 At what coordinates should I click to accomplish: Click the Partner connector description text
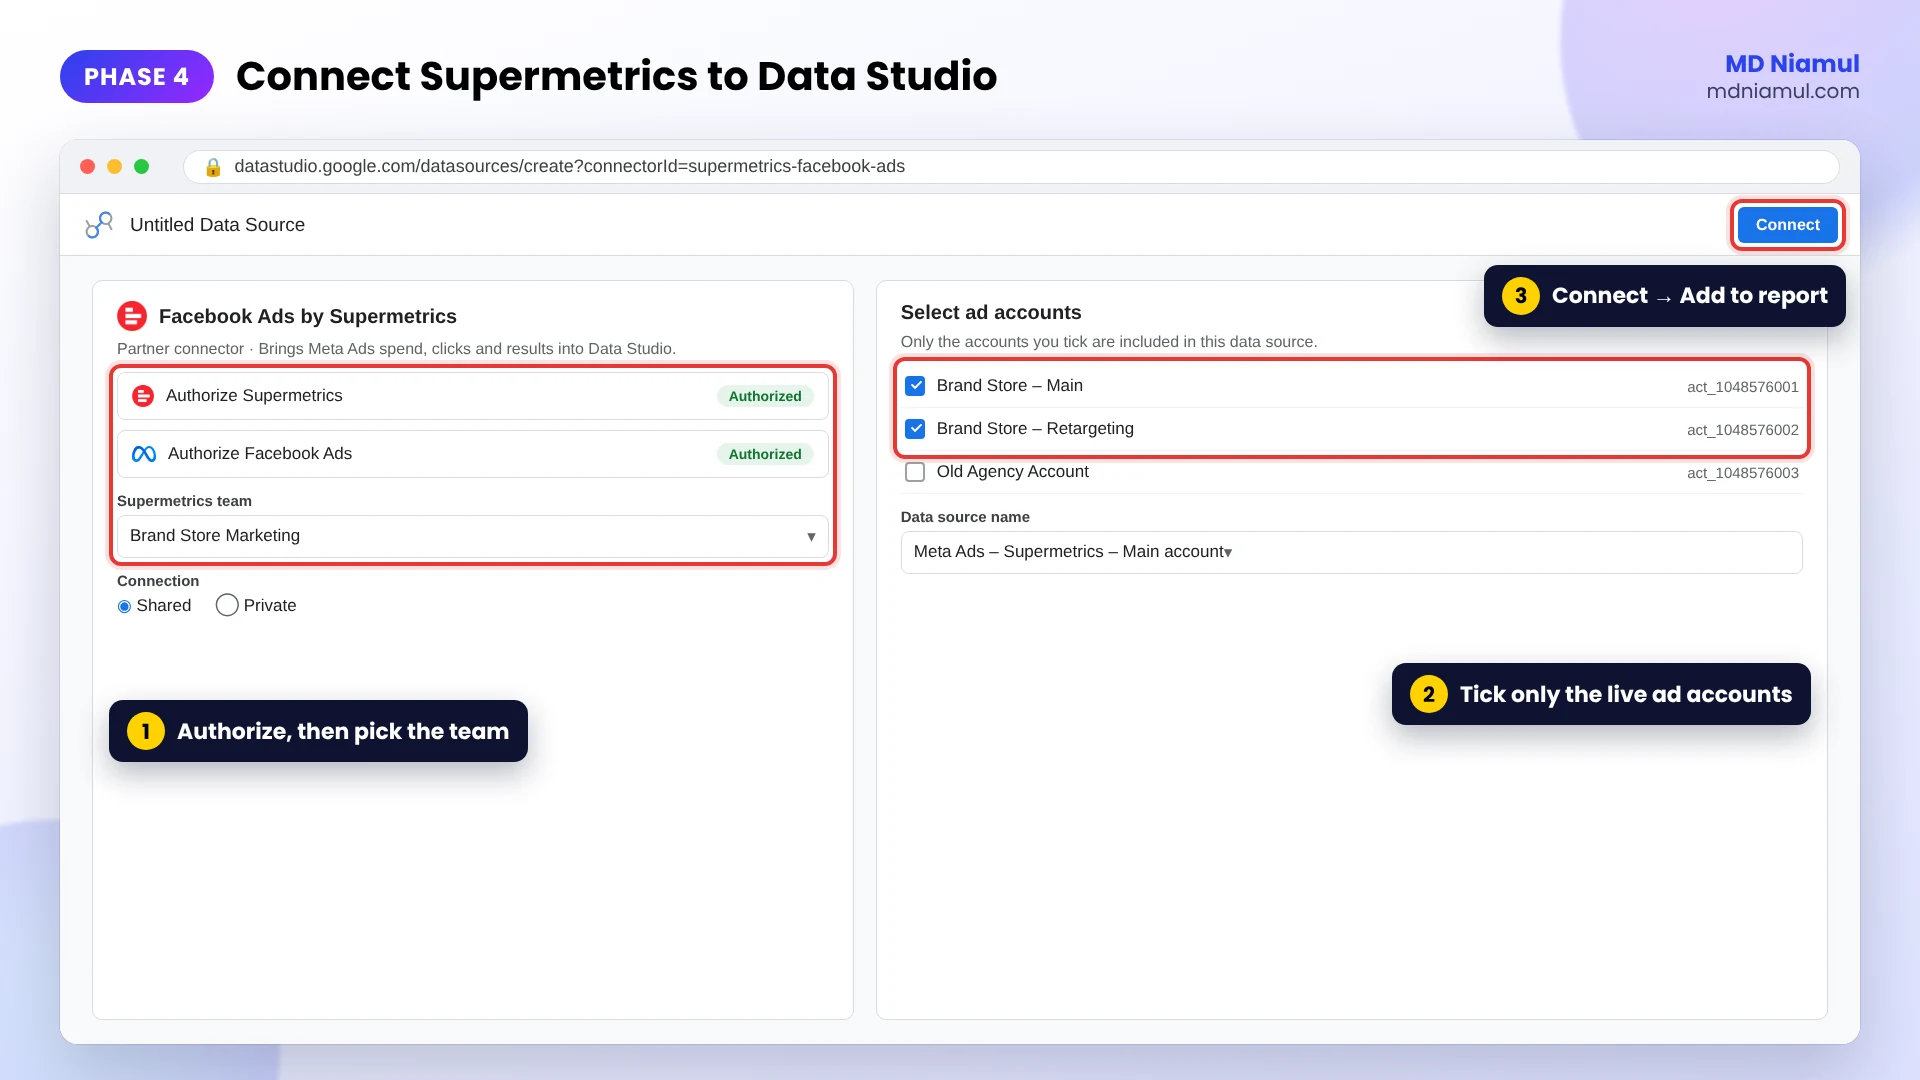point(396,349)
